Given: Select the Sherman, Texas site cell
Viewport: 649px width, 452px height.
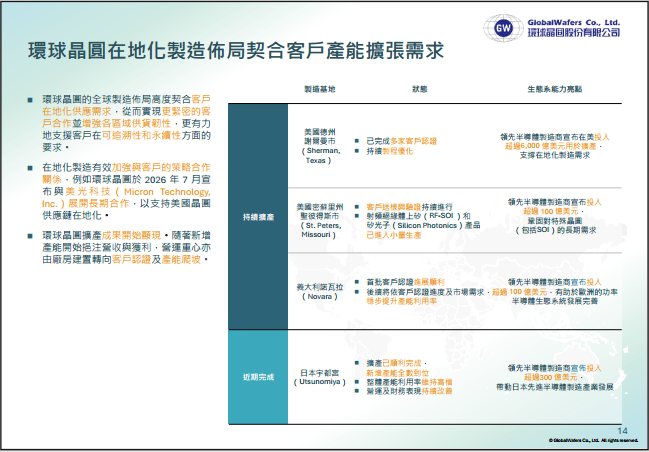Looking at the screenshot, I should (320, 146).
